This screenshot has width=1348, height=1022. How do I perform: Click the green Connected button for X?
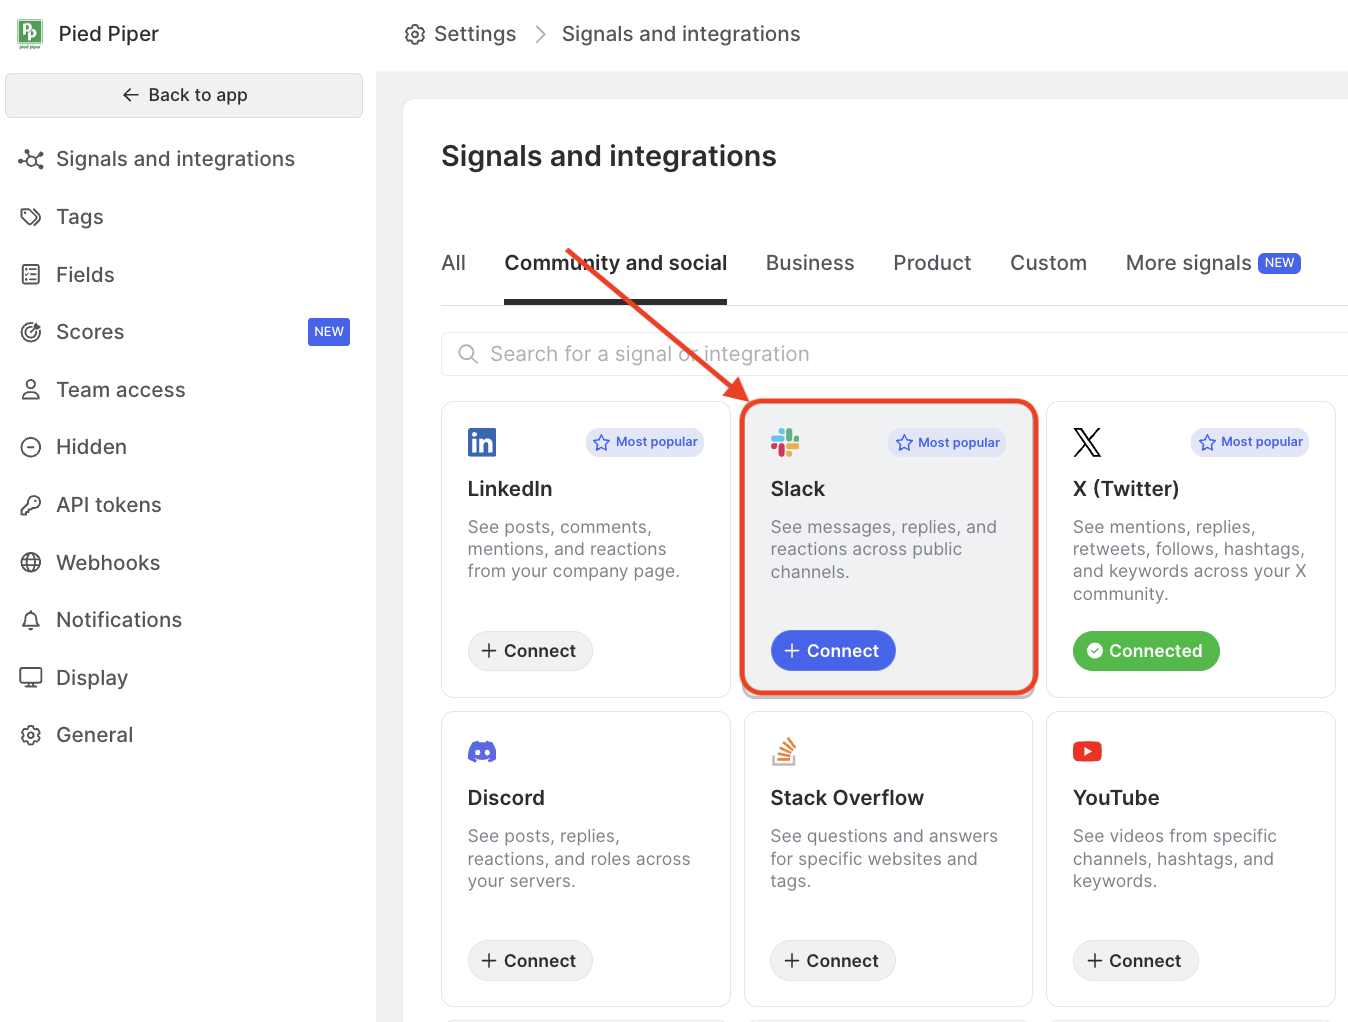coord(1146,651)
